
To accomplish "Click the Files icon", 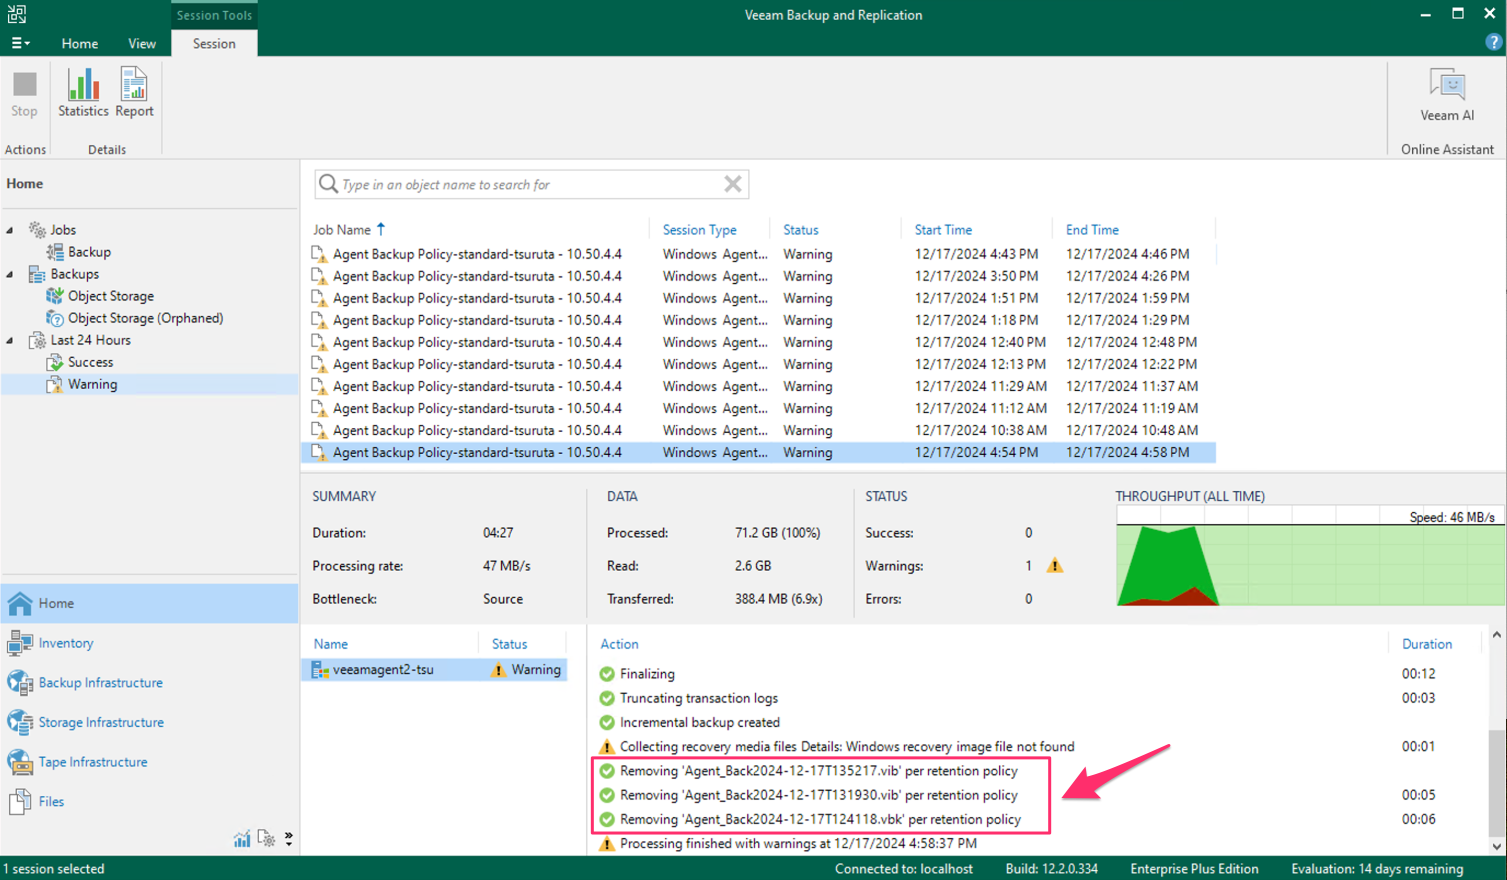I will (20, 801).
